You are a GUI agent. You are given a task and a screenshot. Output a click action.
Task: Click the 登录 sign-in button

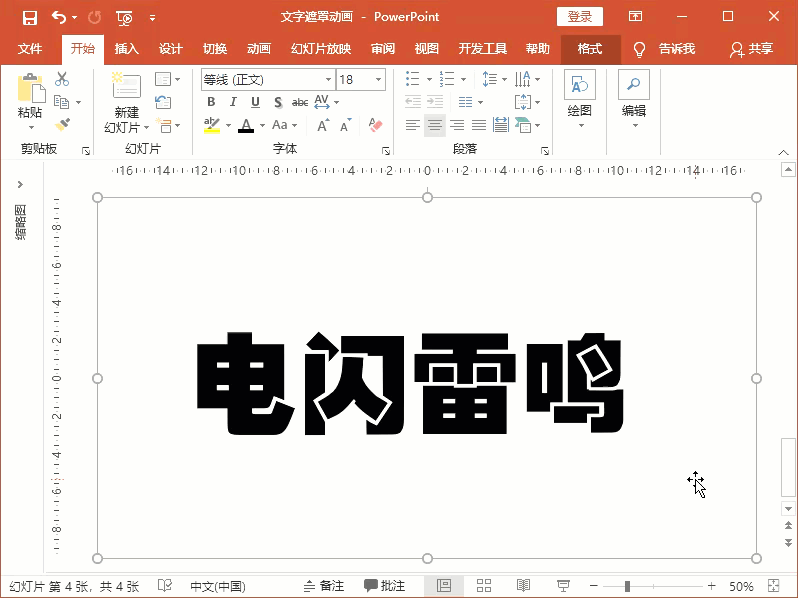580,17
